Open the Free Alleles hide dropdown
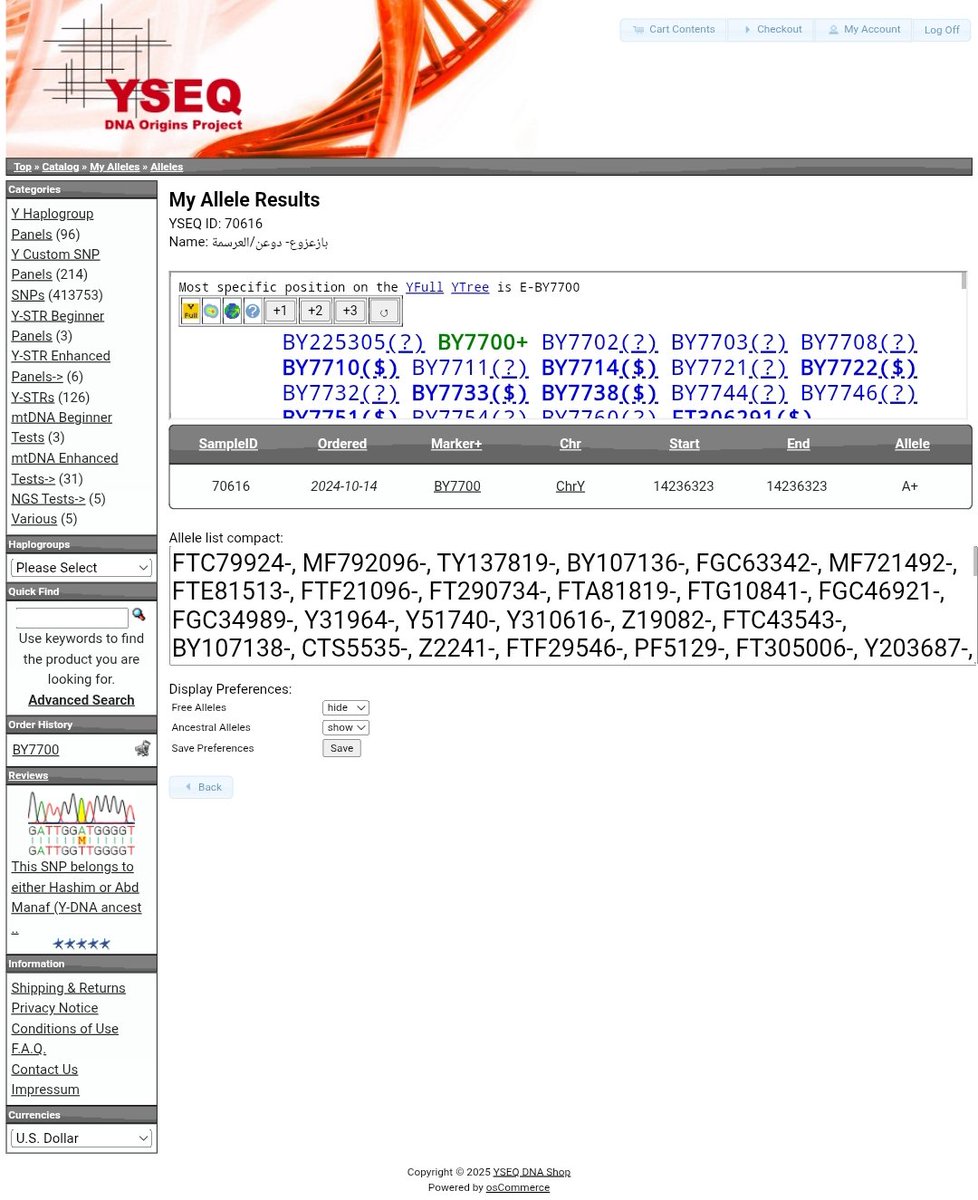 (346, 707)
